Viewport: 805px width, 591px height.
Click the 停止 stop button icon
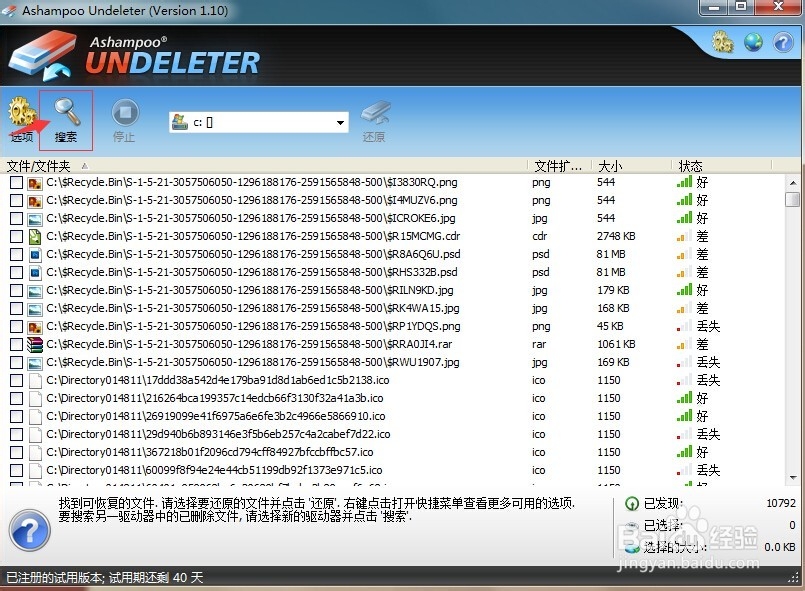(x=125, y=112)
